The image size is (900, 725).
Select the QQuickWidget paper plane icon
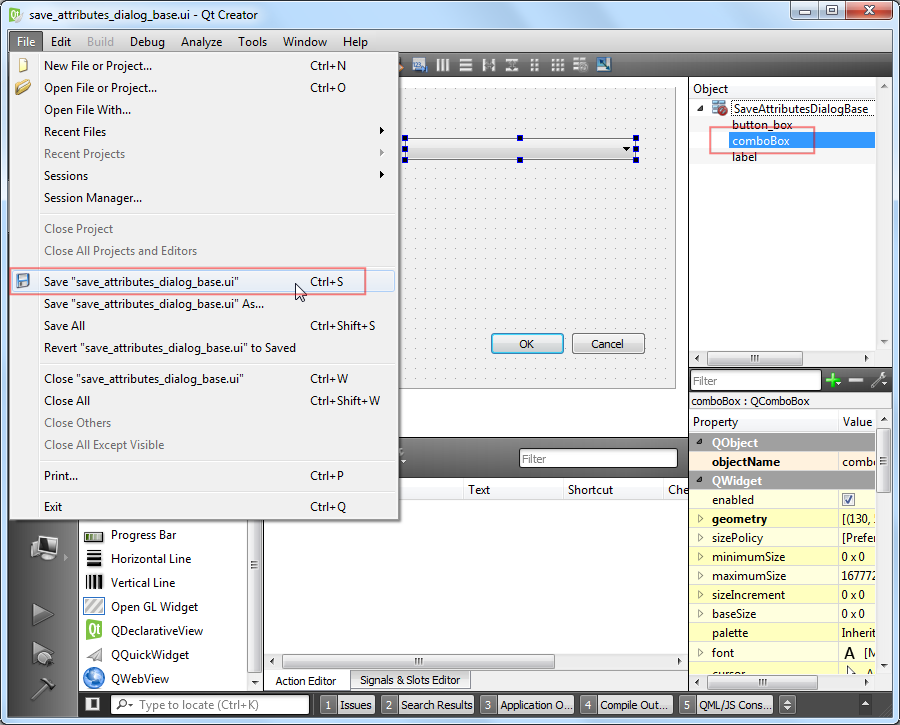point(94,655)
